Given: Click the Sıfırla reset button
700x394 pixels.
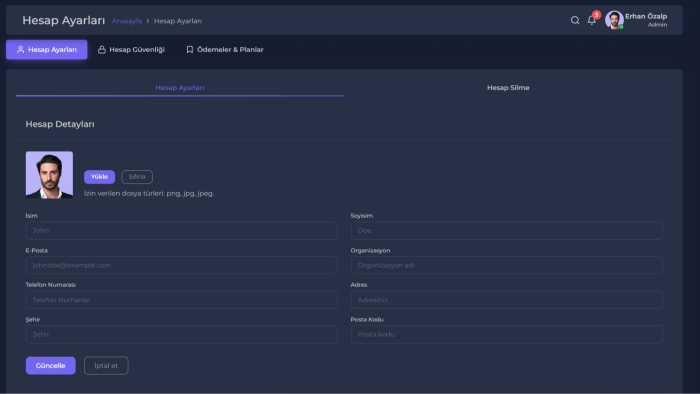Looking at the screenshot, I should 137,177.
